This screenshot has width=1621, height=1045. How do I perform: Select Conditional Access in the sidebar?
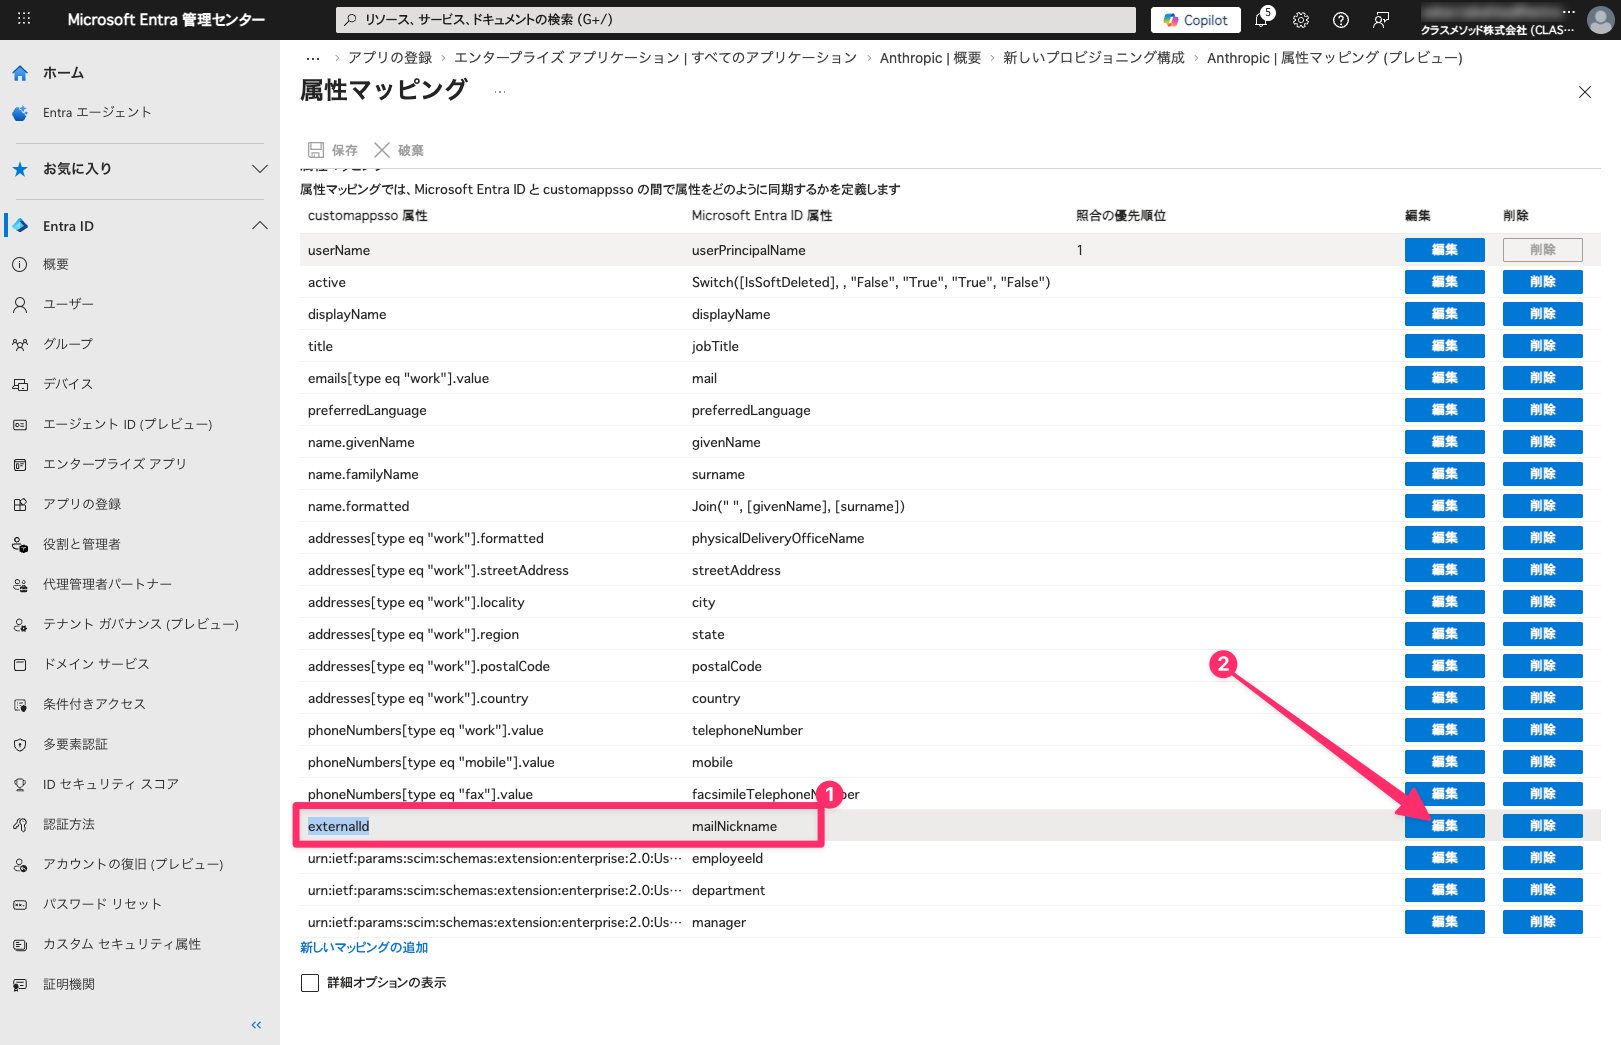coord(94,704)
